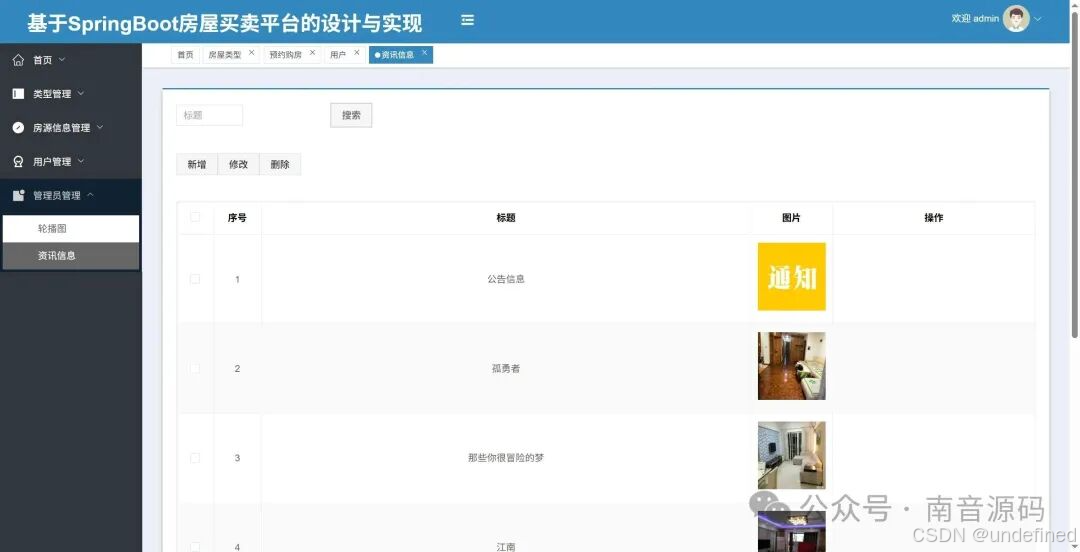Click the 搜索 button

click(x=351, y=115)
